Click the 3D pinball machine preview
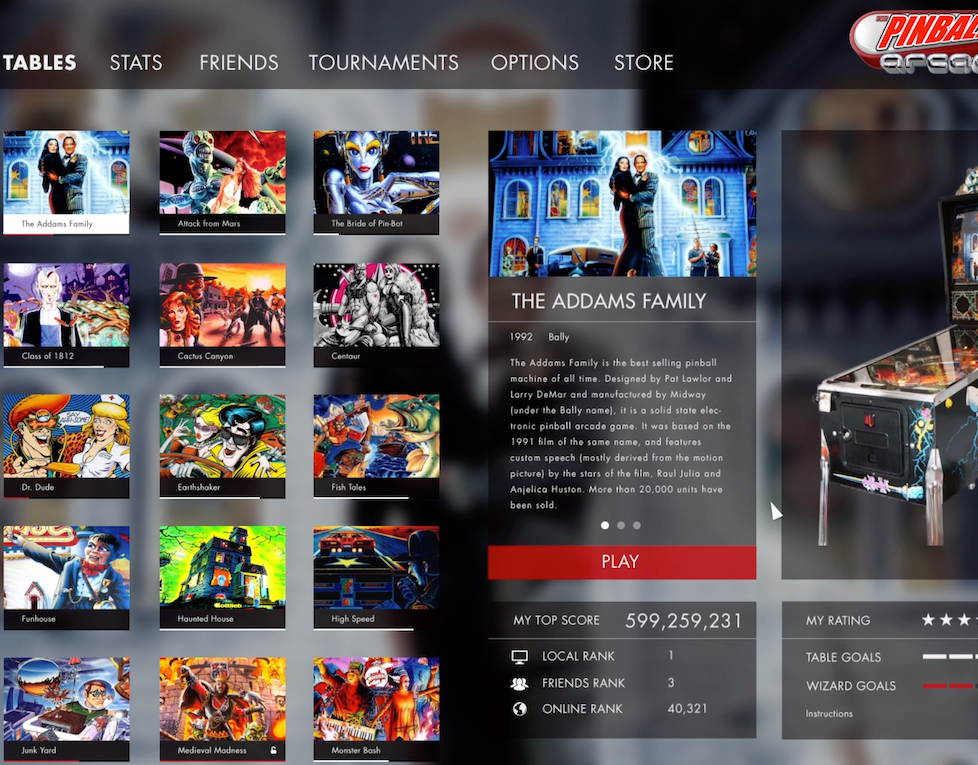The width and height of the screenshot is (978, 765). [x=896, y=355]
